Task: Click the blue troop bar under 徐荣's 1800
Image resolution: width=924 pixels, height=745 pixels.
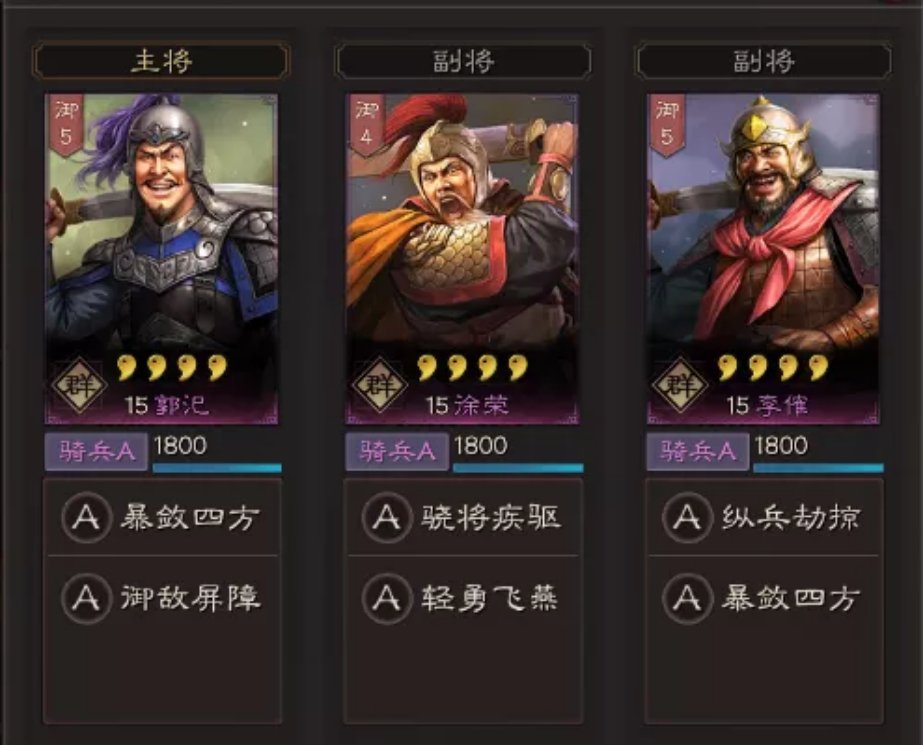Action: tap(518, 468)
